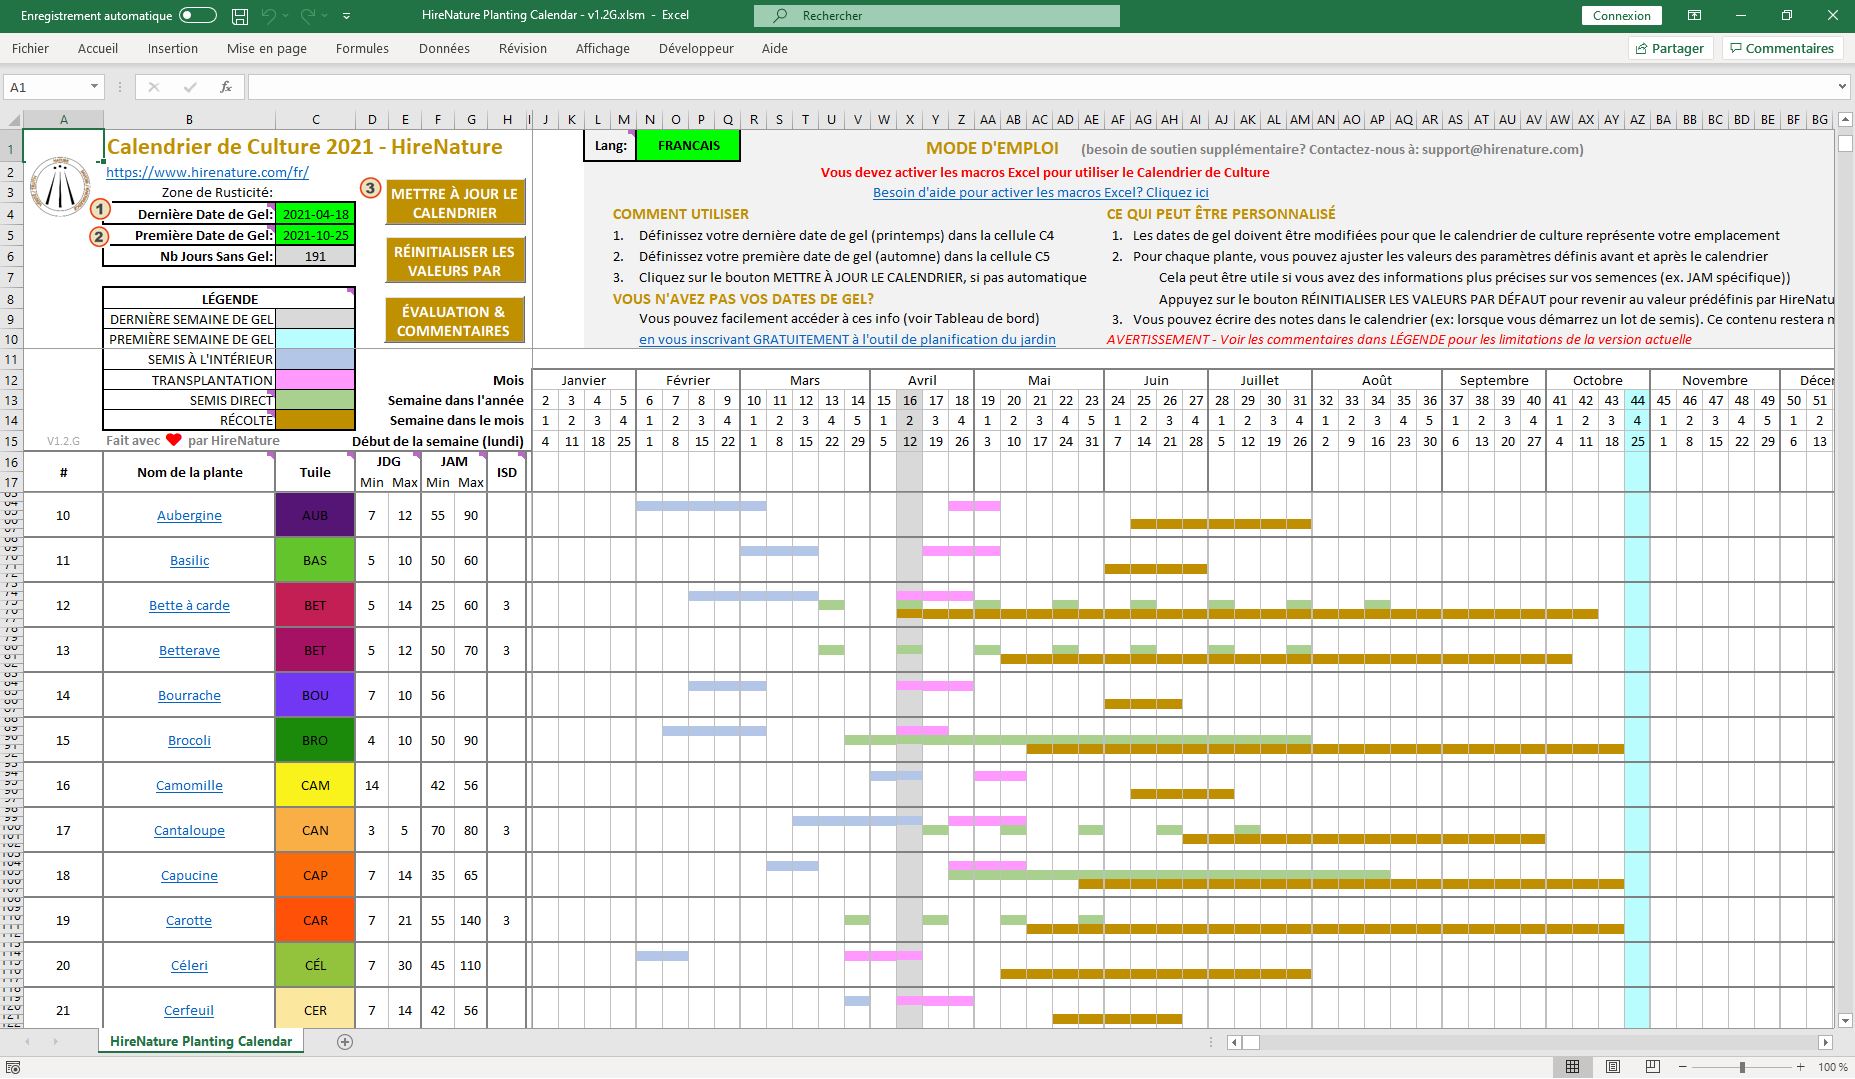Click the horizontal scrollbar right arrow
The image size is (1855, 1079).
click(1825, 1042)
